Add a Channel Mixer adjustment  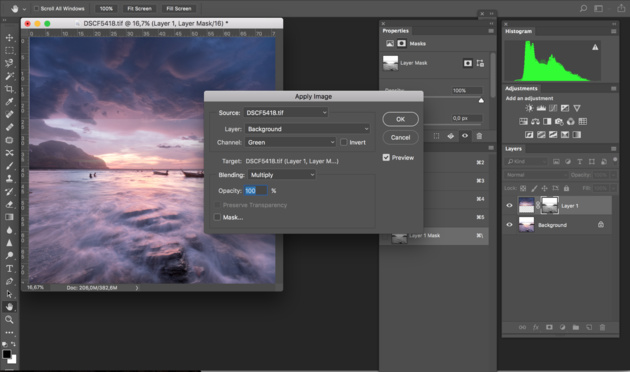[571, 121]
